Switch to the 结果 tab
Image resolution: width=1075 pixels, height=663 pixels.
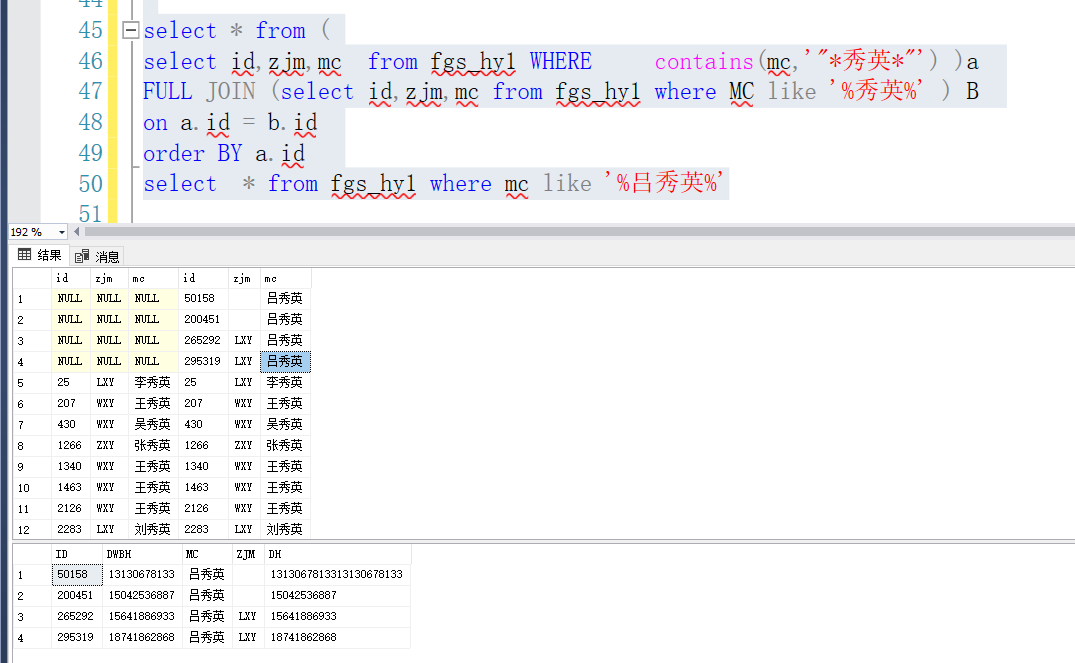40,256
